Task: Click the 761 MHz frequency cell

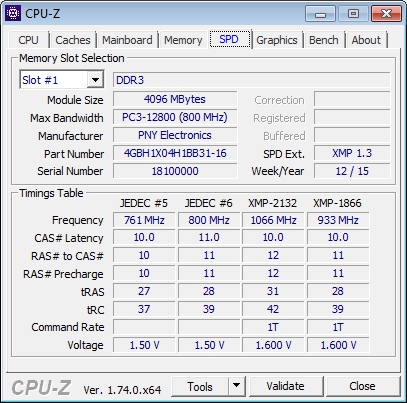Action: coord(144,220)
